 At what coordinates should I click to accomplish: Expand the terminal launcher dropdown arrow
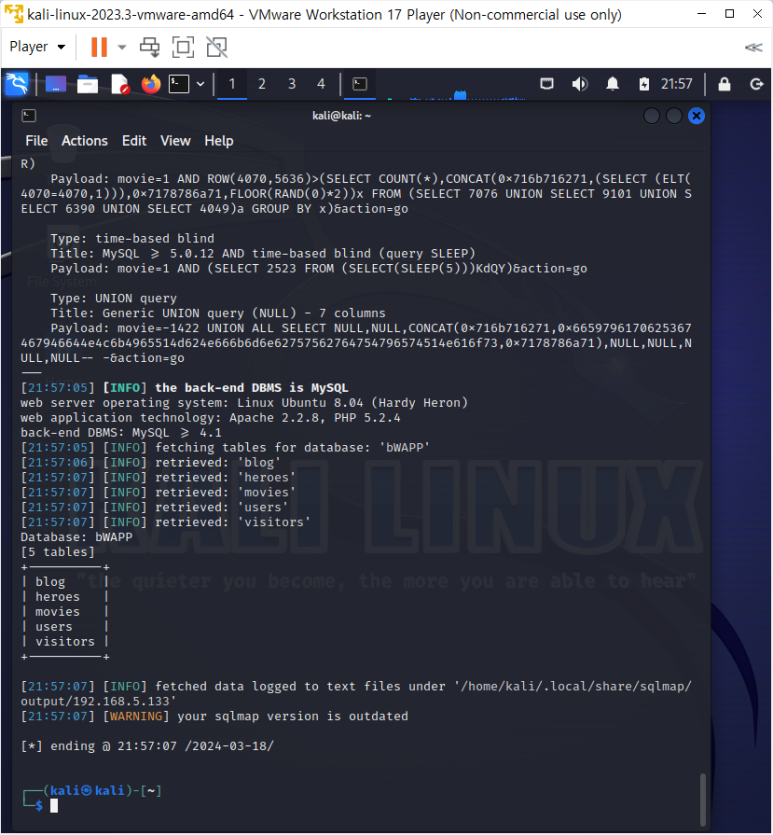pos(201,84)
